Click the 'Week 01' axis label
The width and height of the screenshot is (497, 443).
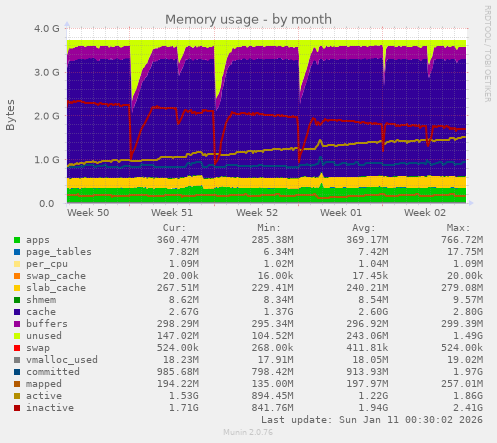[x=341, y=213]
